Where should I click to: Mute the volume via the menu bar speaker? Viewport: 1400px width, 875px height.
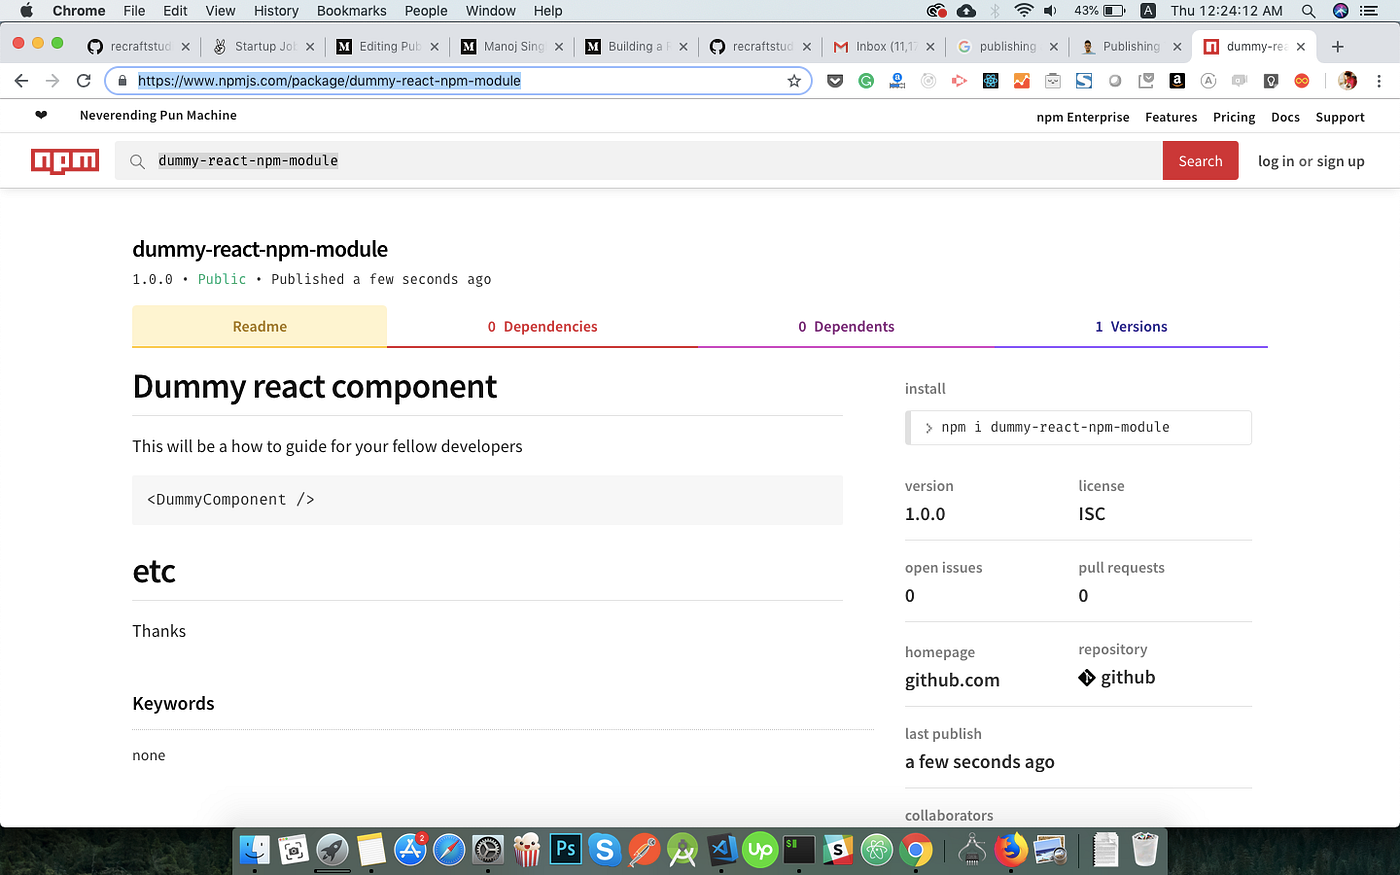(x=1050, y=11)
